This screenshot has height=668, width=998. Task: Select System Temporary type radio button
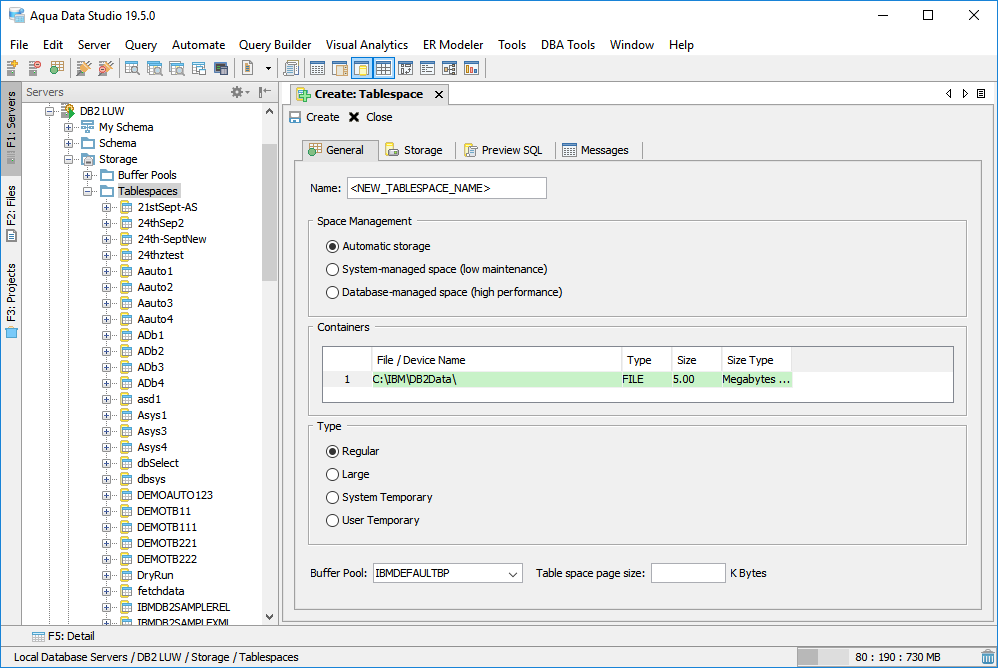332,497
